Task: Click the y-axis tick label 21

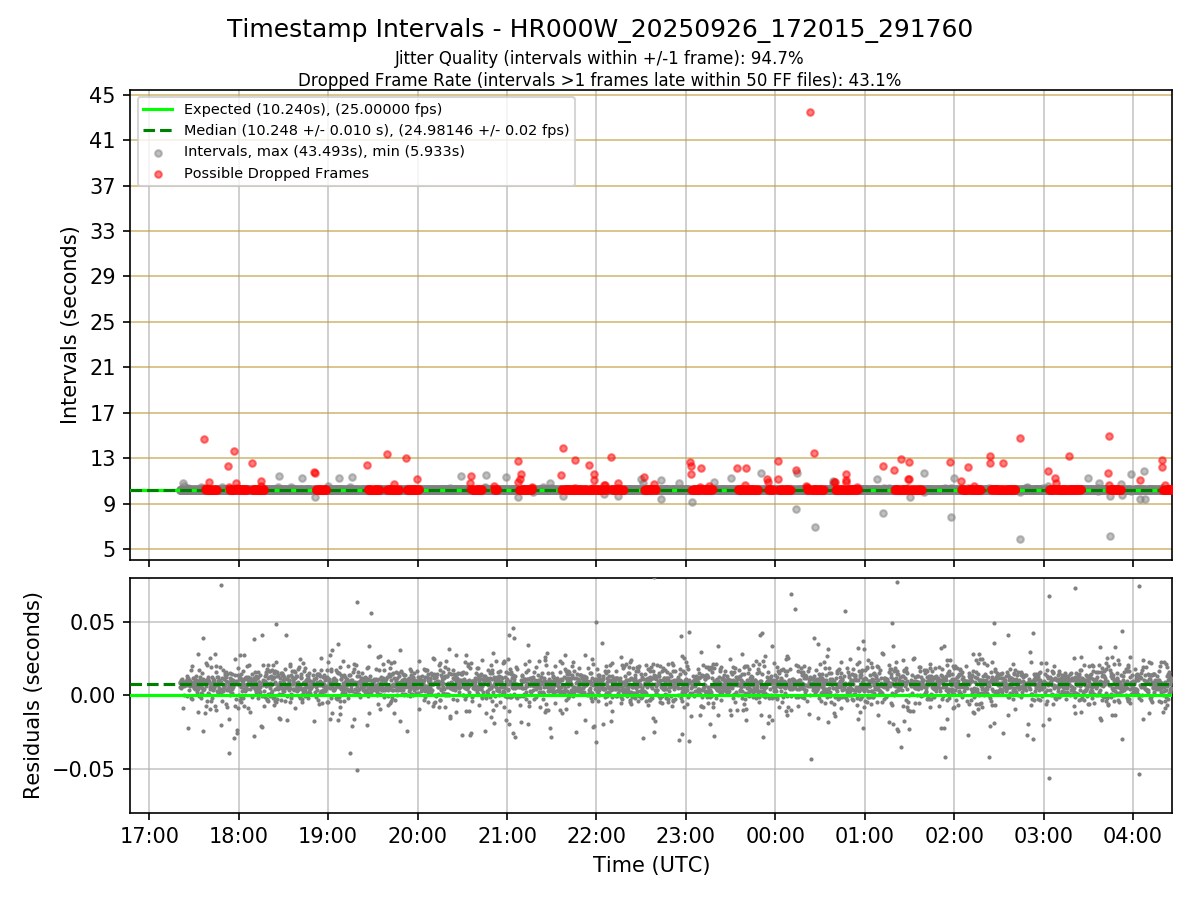Action: pos(103,368)
